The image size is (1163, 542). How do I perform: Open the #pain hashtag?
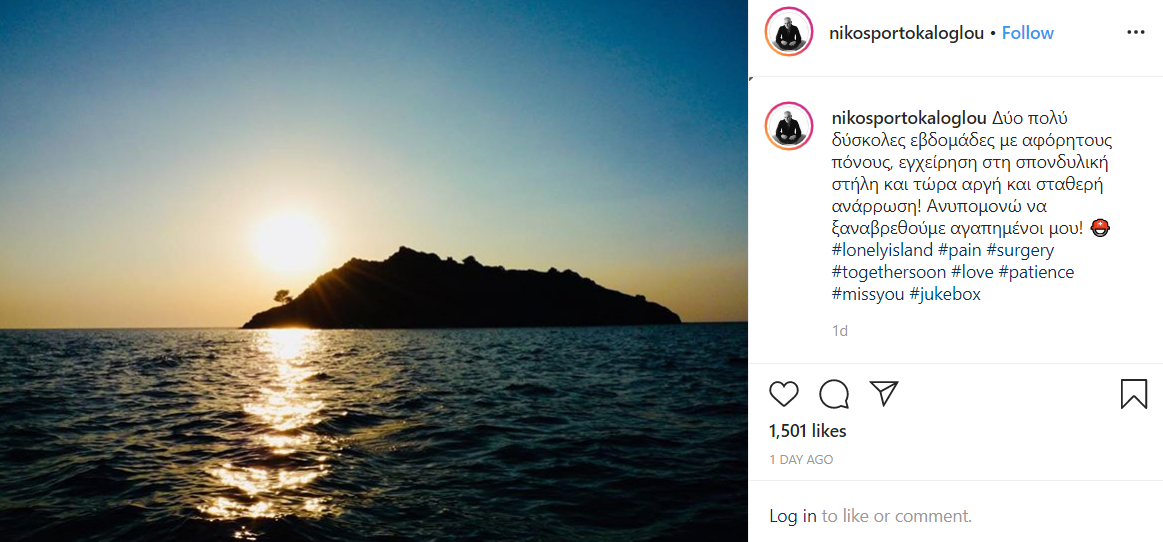[x=962, y=250]
